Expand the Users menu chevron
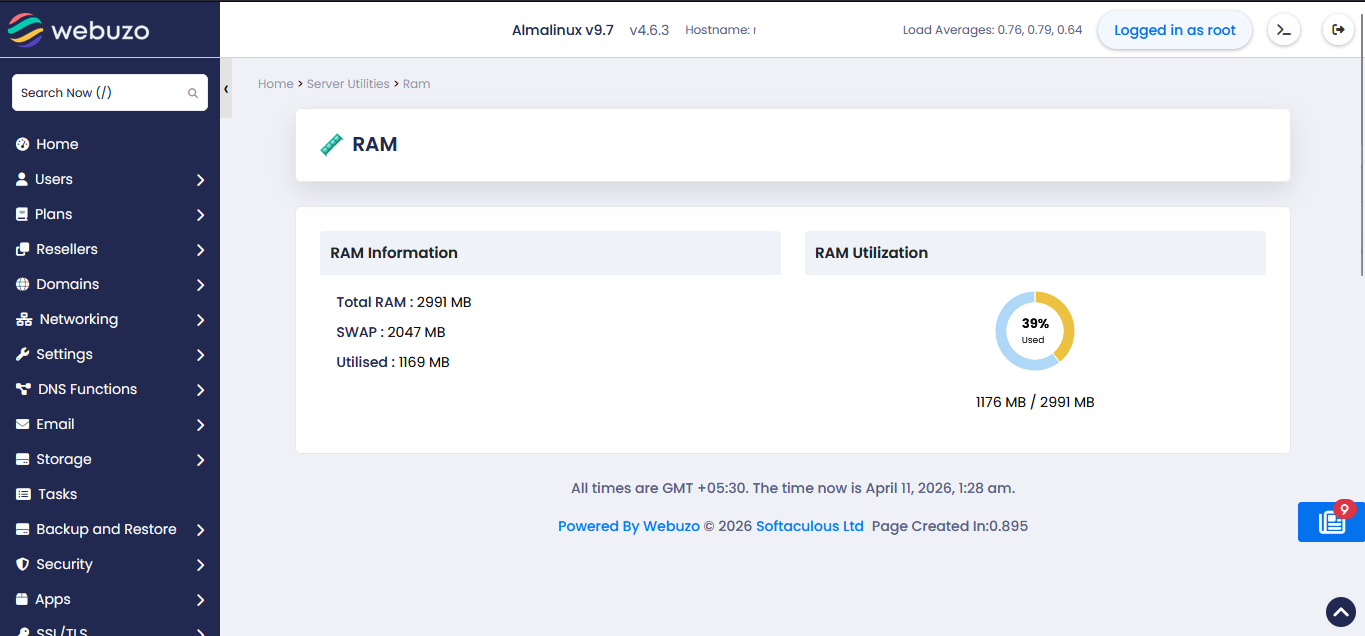The image size is (1365, 636). (200, 180)
